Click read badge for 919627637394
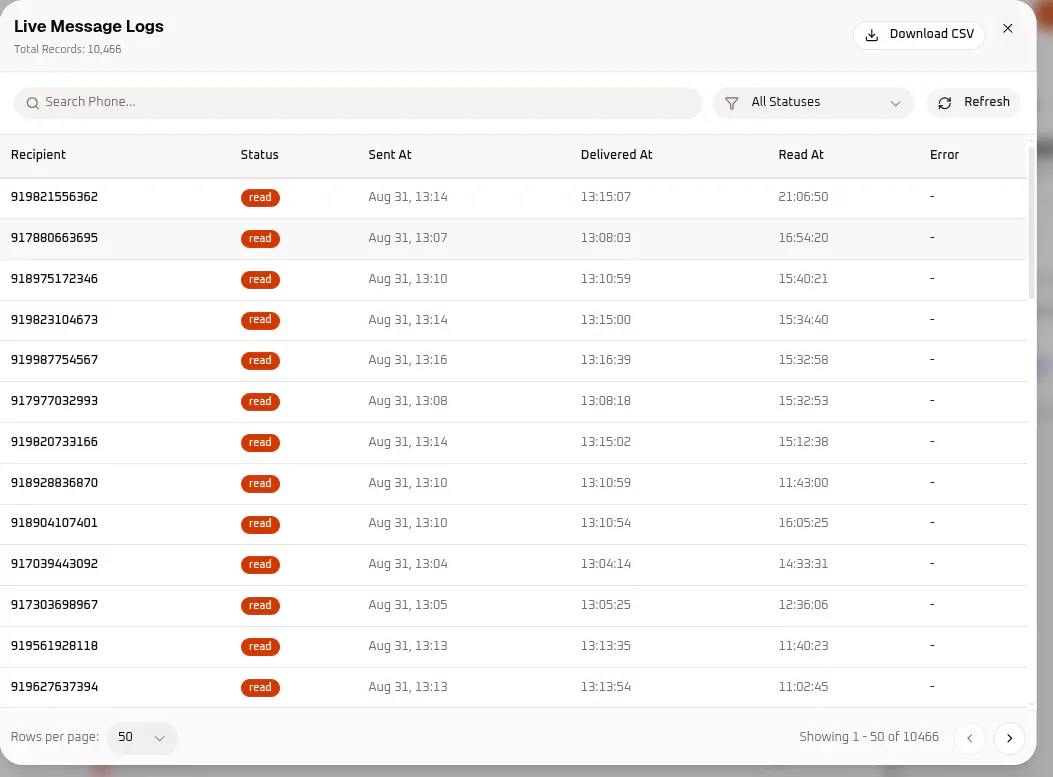 coord(260,688)
